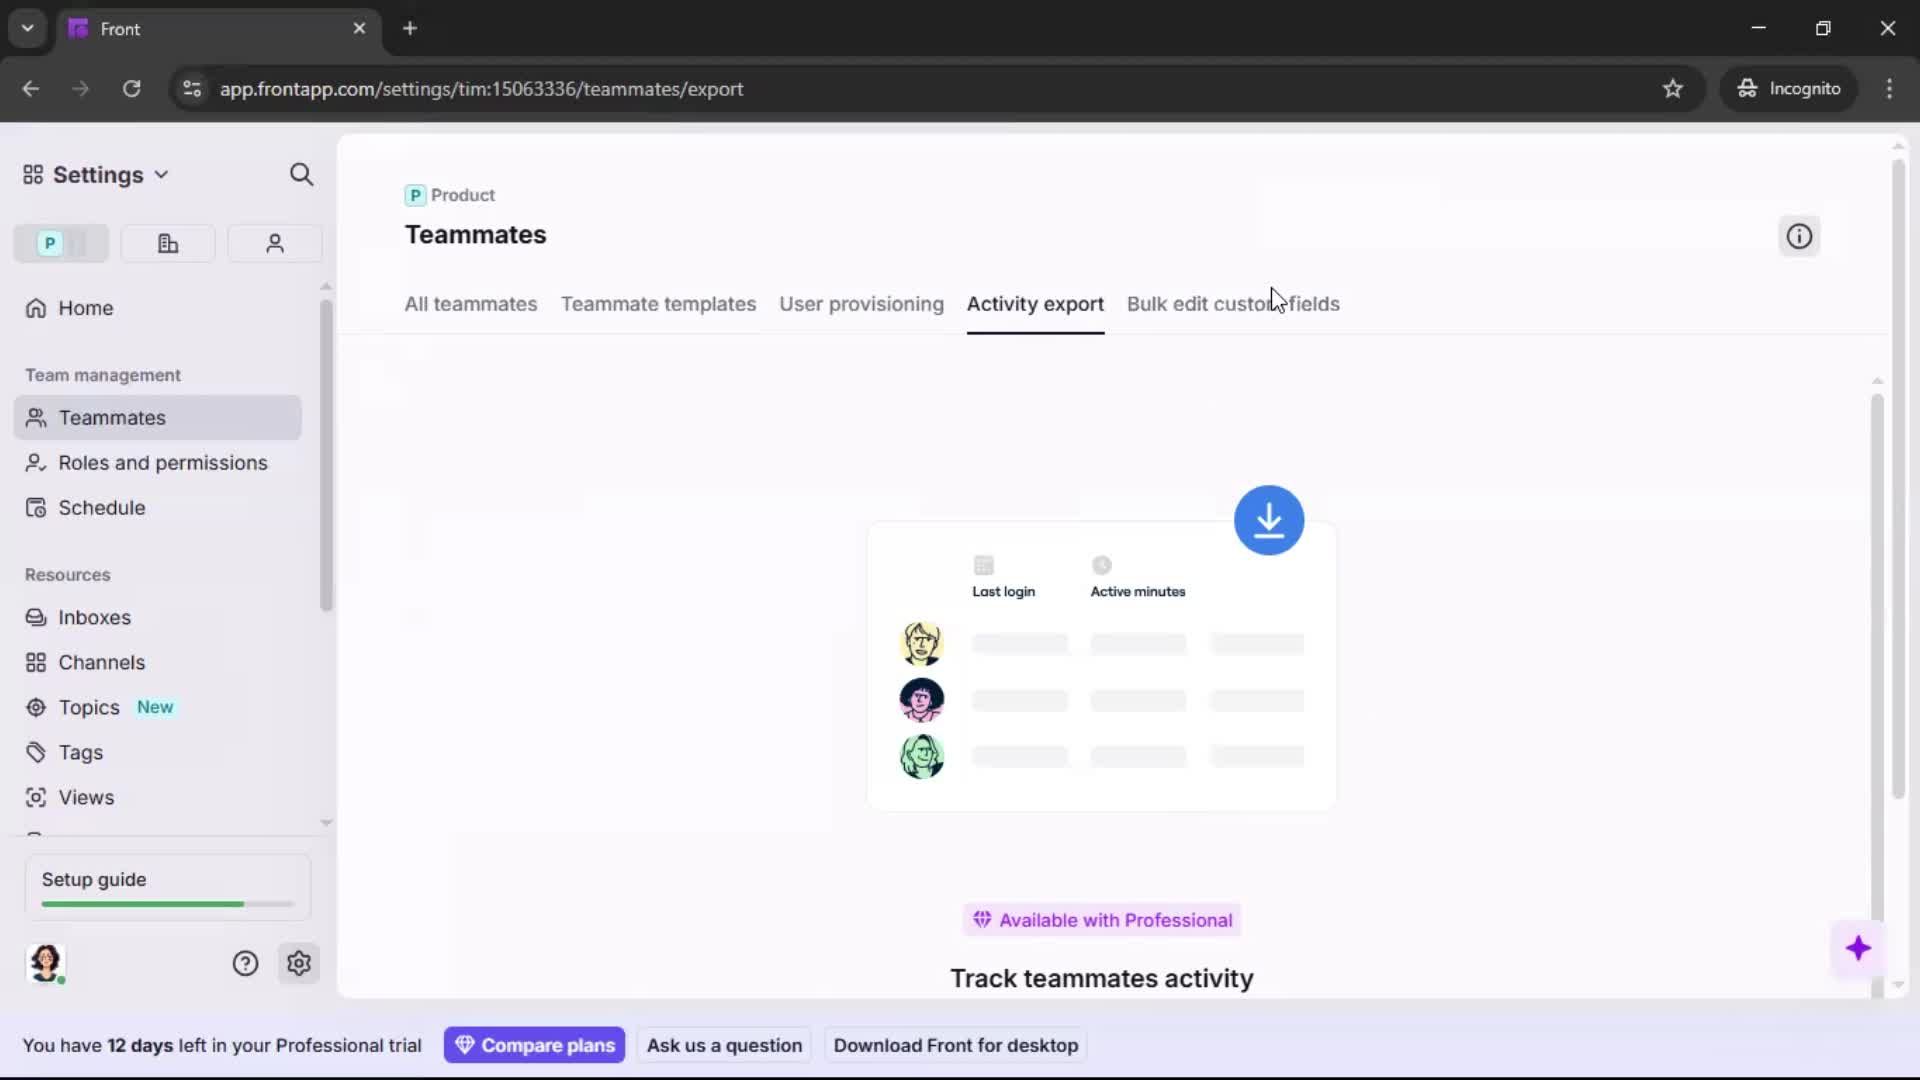Click Download Front for desktop
The image size is (1920, 1080).
coord(955,1044)
